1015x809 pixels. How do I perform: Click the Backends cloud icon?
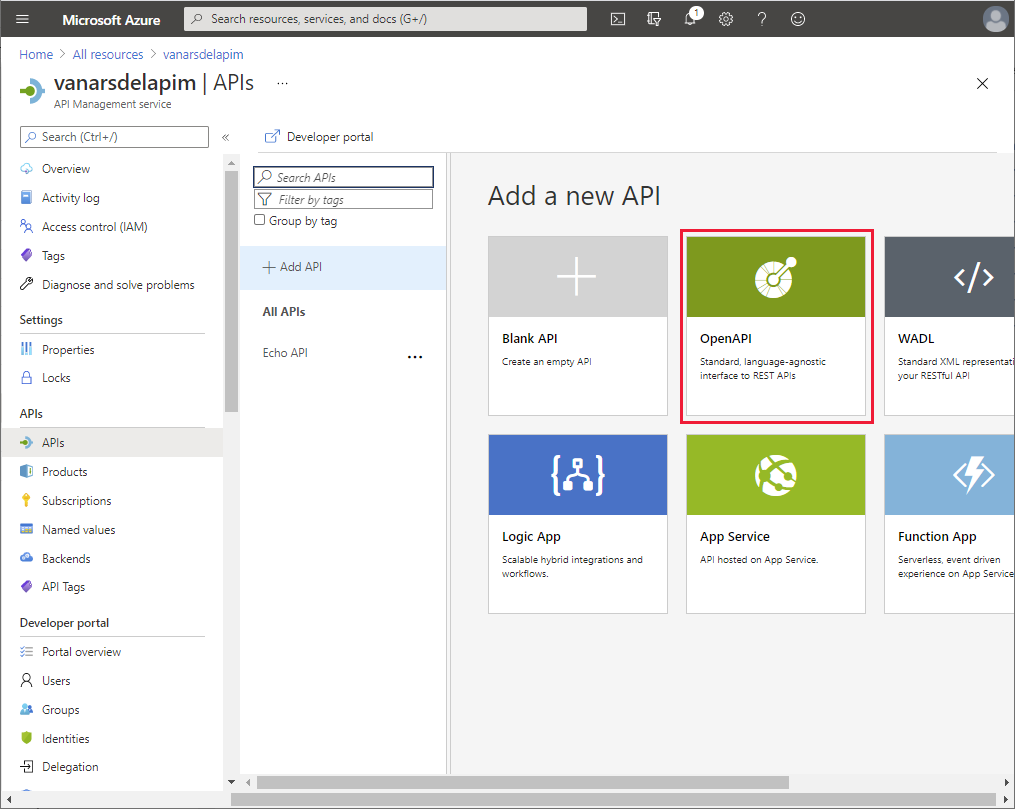(x=27, y=558)
